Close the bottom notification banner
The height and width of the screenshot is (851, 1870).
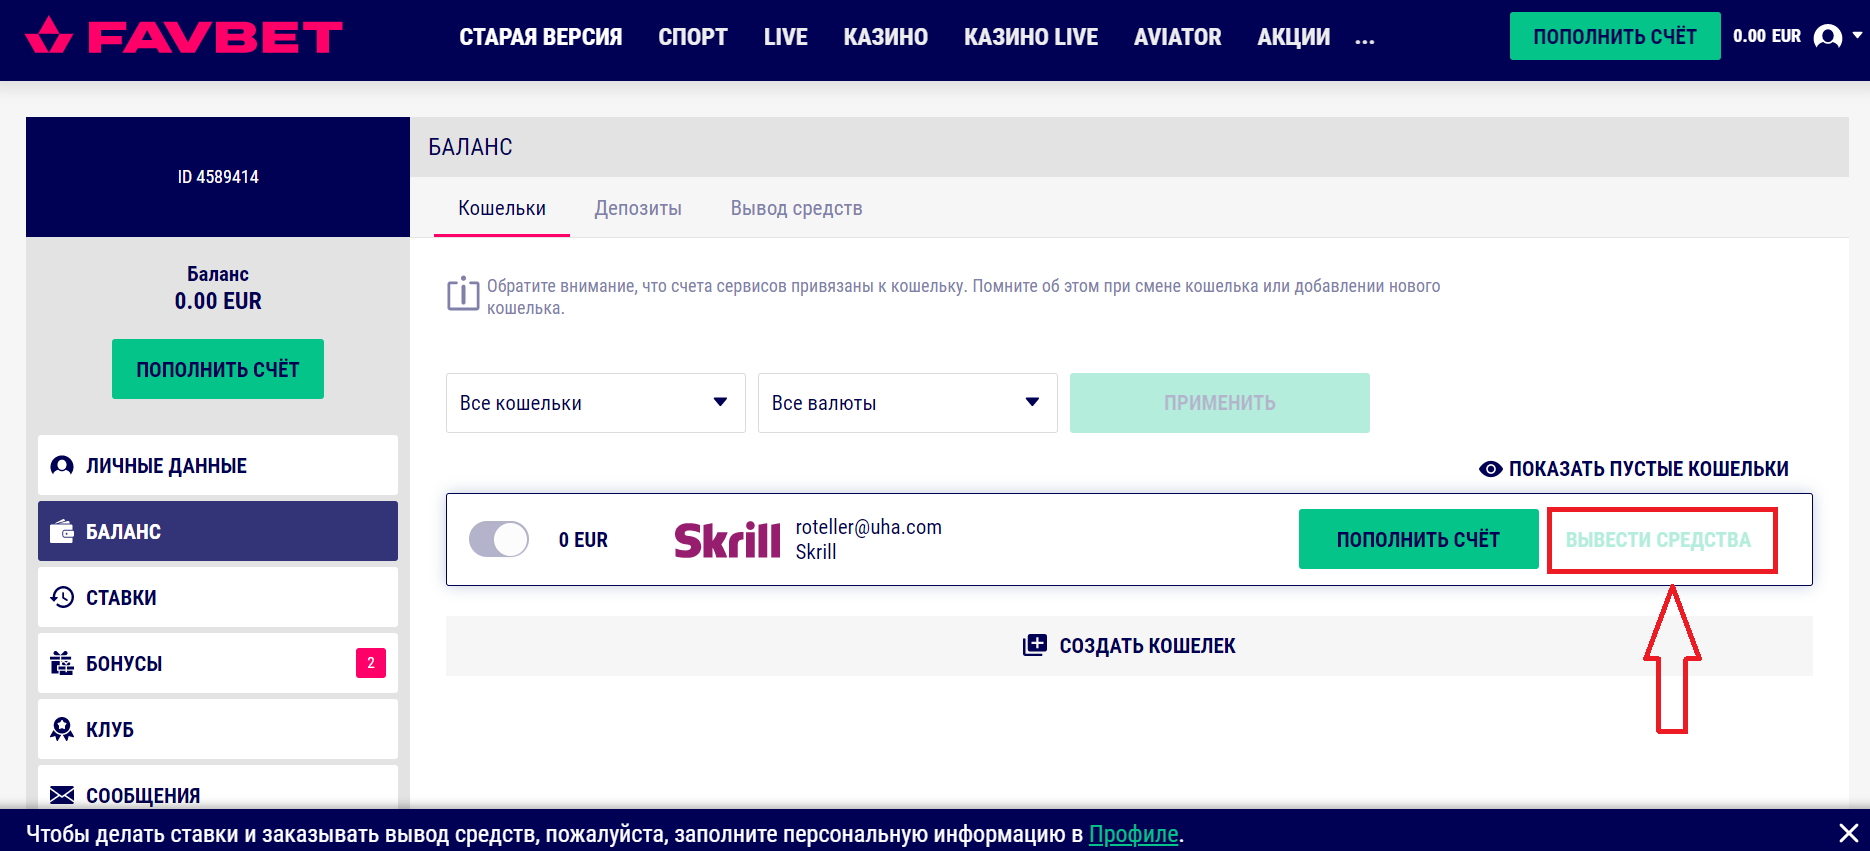click(1848, 832)
